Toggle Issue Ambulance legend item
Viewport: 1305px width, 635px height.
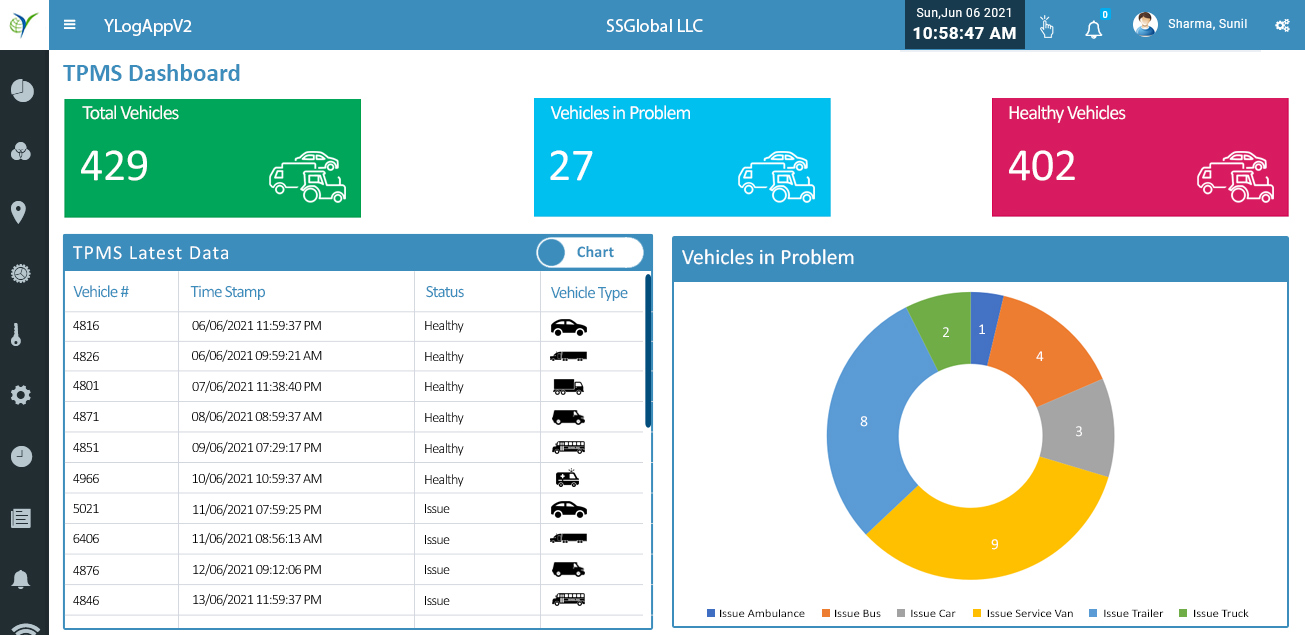click(755, 613)
